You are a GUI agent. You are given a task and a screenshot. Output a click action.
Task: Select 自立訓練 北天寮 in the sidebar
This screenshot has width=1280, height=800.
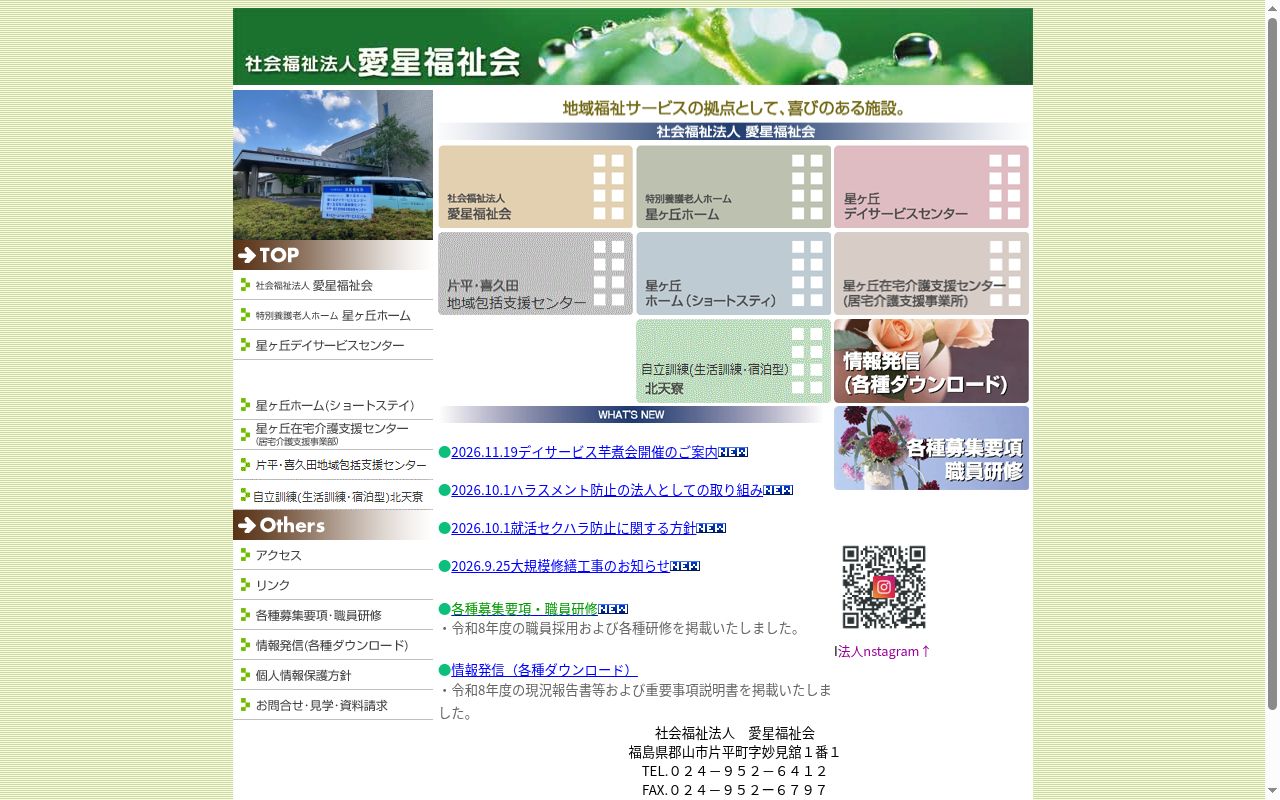coord(333,496)
